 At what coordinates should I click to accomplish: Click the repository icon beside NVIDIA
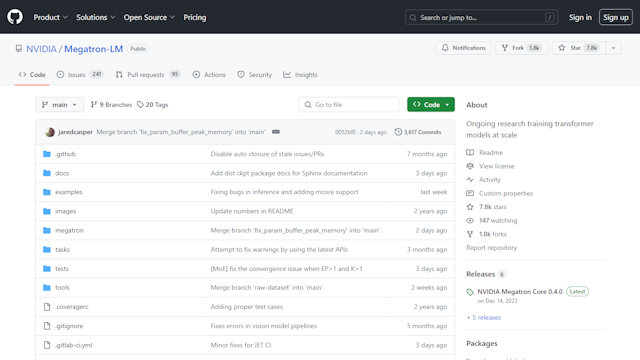19,49
